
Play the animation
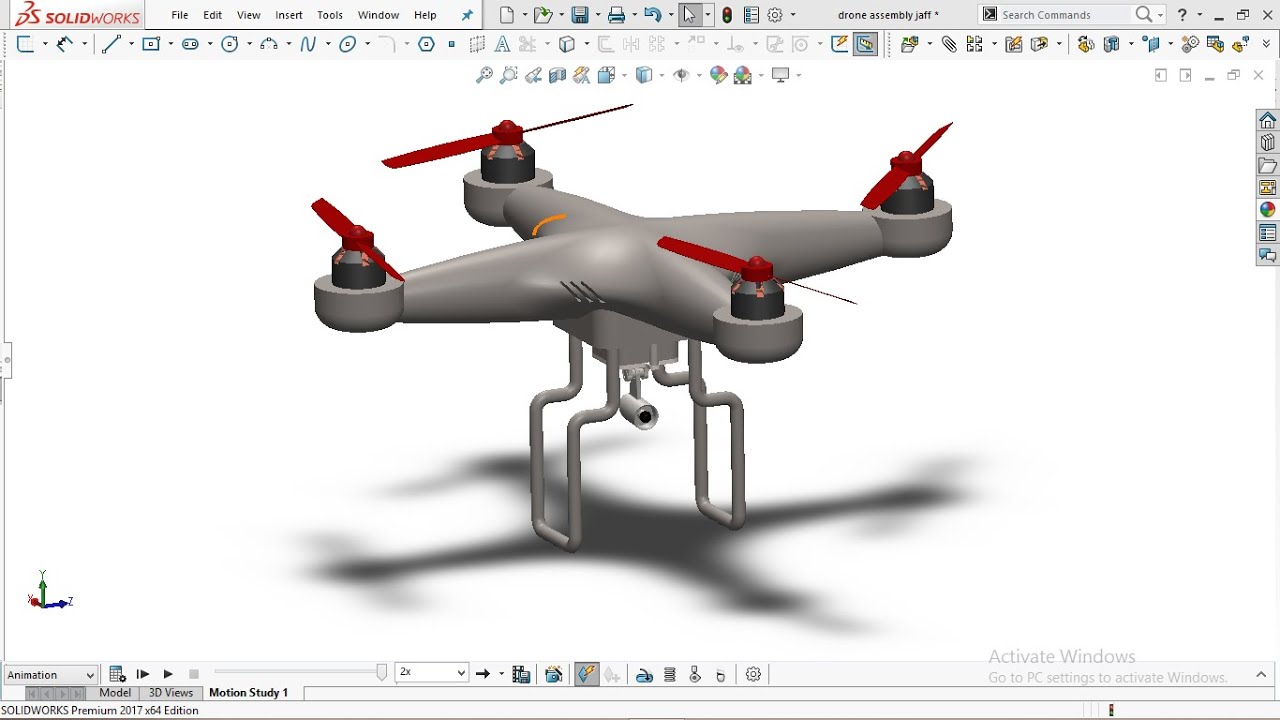pyautogui.click(x=168, y=674)
